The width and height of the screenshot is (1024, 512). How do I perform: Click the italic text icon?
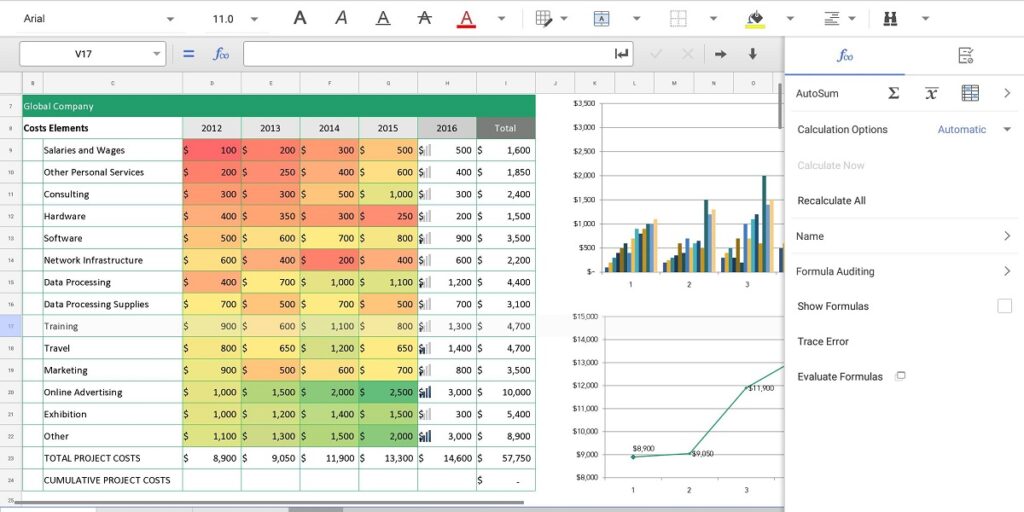coord(341,18)
